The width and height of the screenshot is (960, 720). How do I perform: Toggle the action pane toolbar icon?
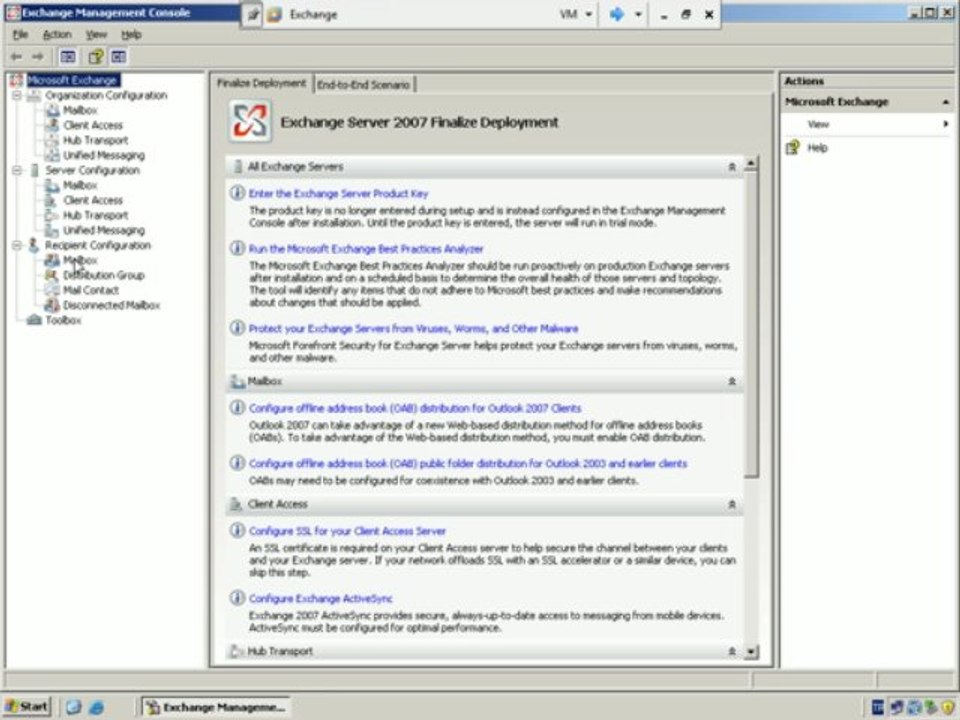(118, 57)
